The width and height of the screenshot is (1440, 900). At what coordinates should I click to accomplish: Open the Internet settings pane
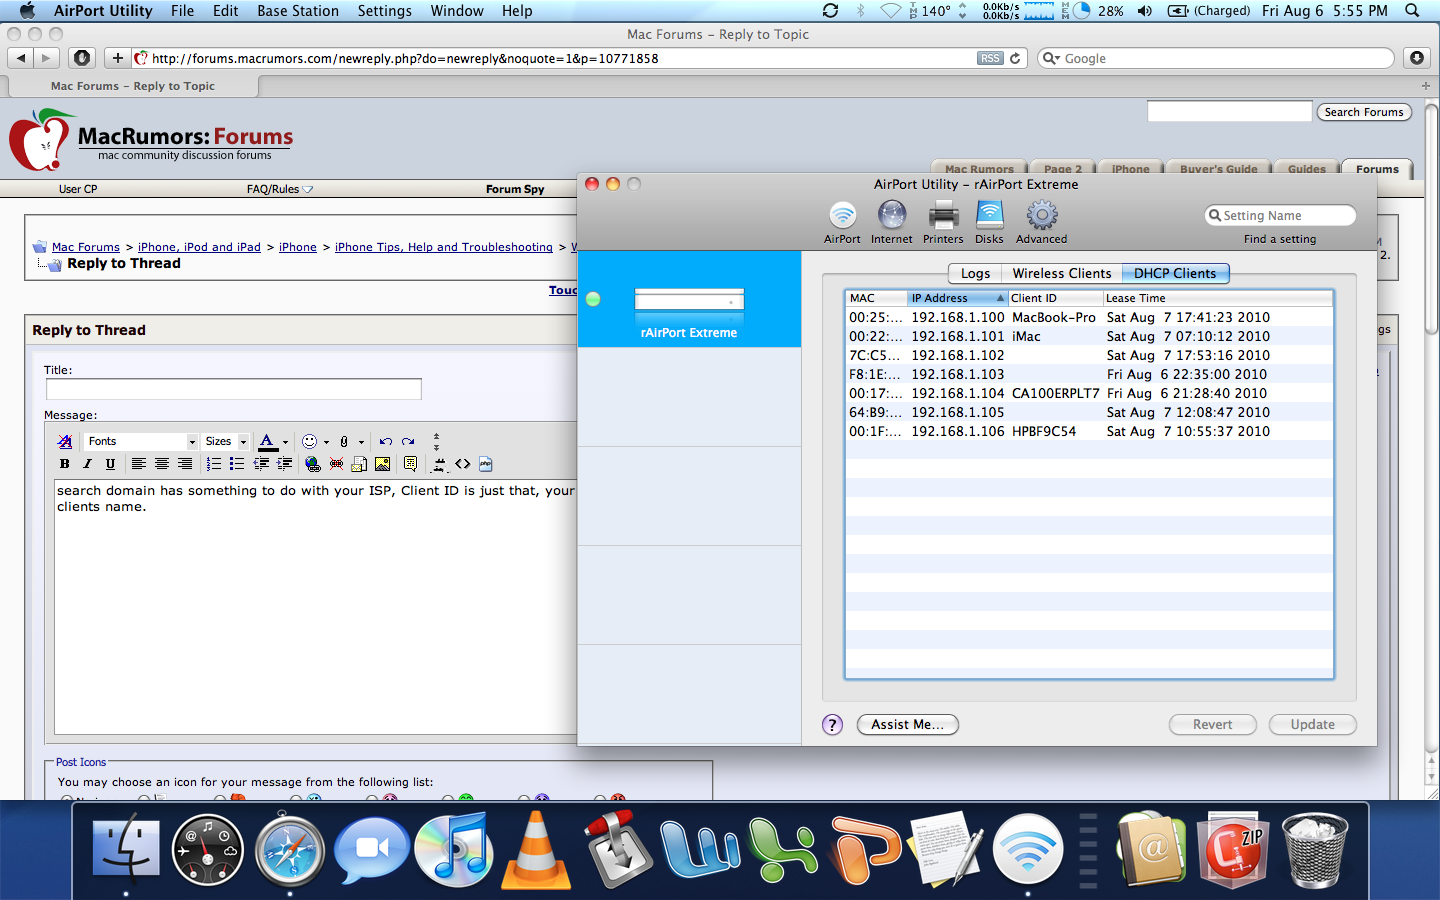click(x=891, y=222)
